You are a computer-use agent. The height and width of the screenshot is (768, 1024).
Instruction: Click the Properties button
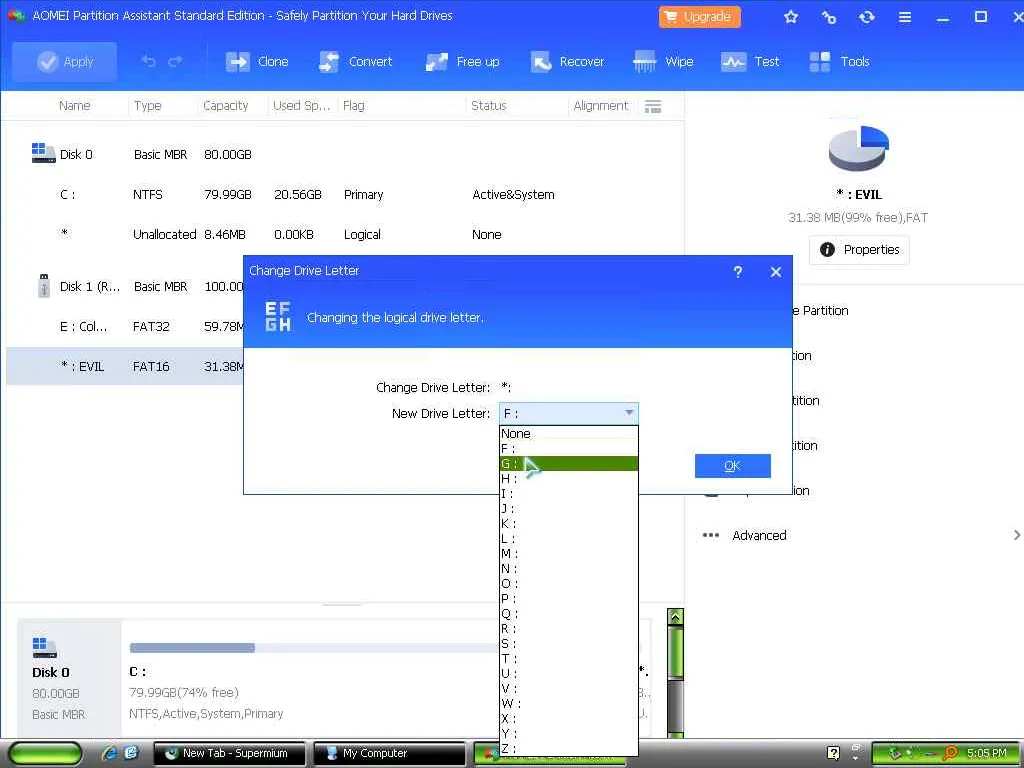pyautogui.click(x=859, y=249)
